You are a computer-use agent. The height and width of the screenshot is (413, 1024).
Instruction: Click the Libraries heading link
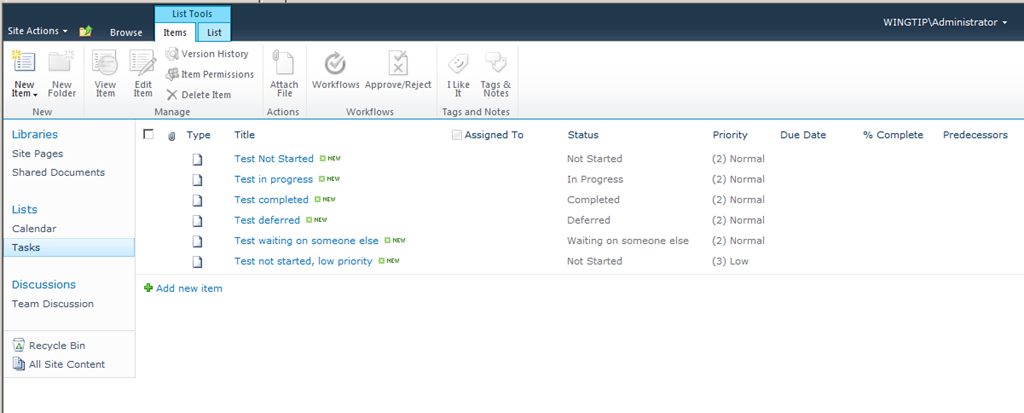coord(35,135)
